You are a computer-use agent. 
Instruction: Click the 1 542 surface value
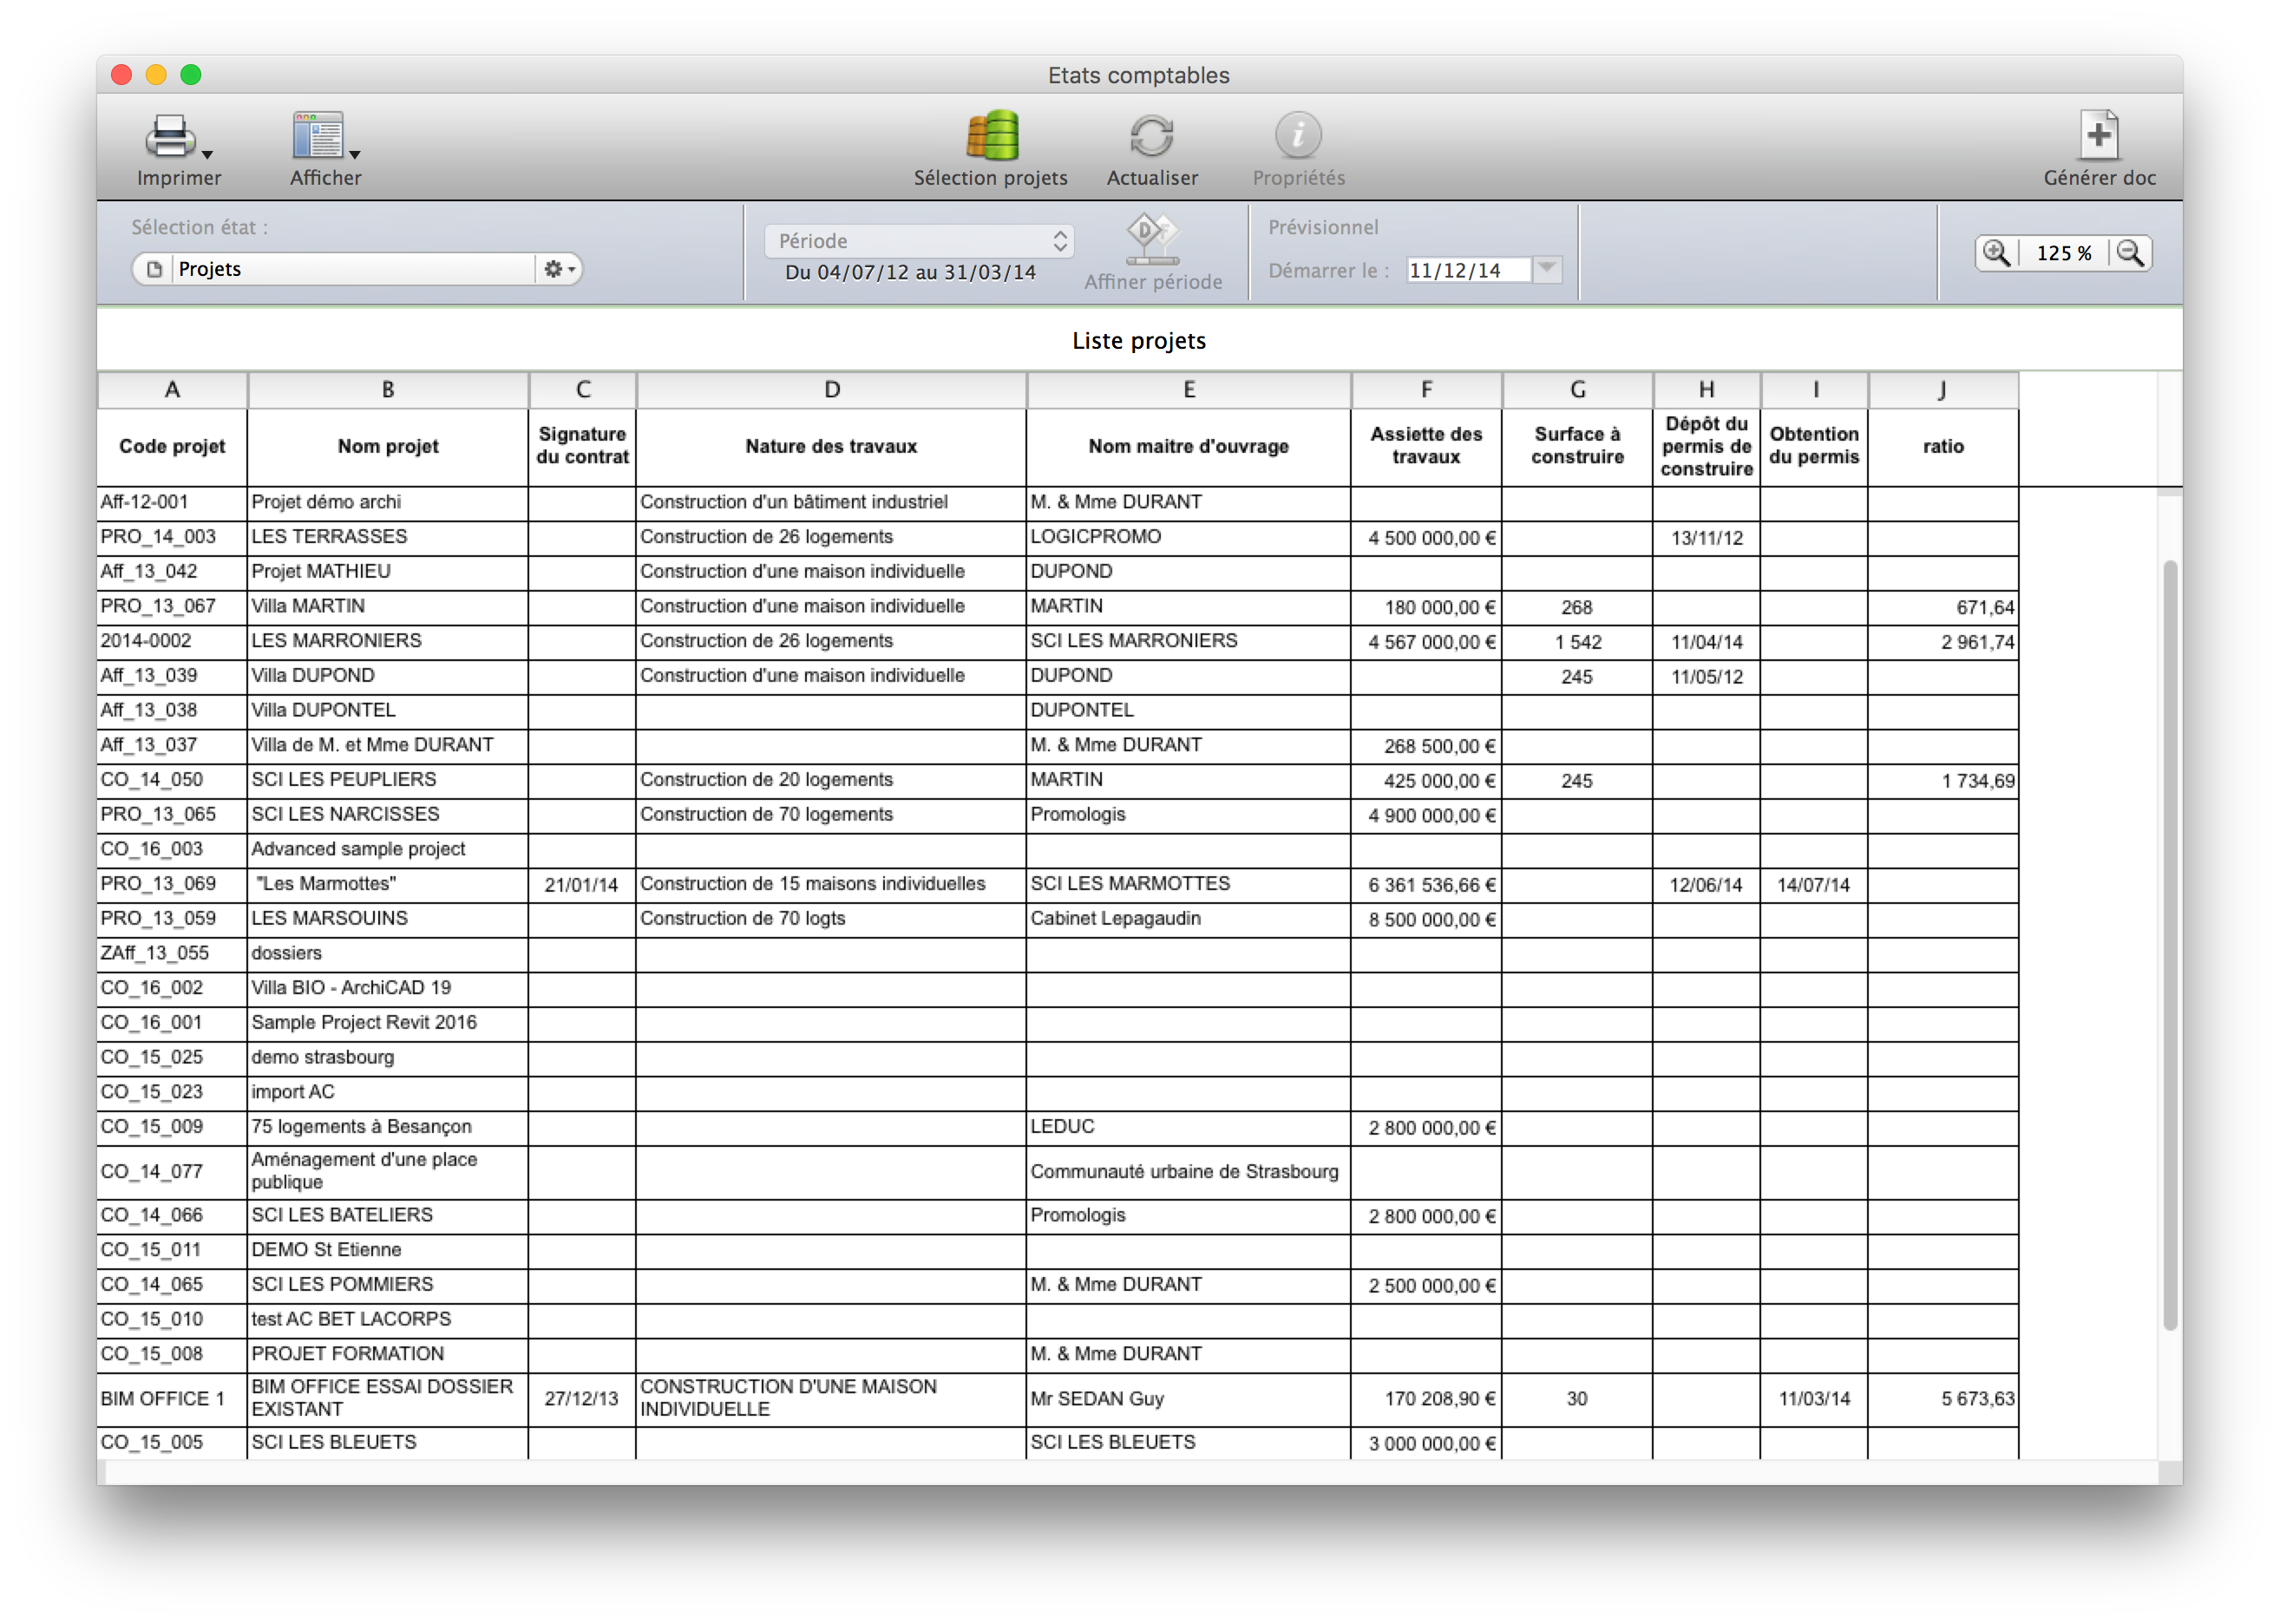click(1577, 642)
